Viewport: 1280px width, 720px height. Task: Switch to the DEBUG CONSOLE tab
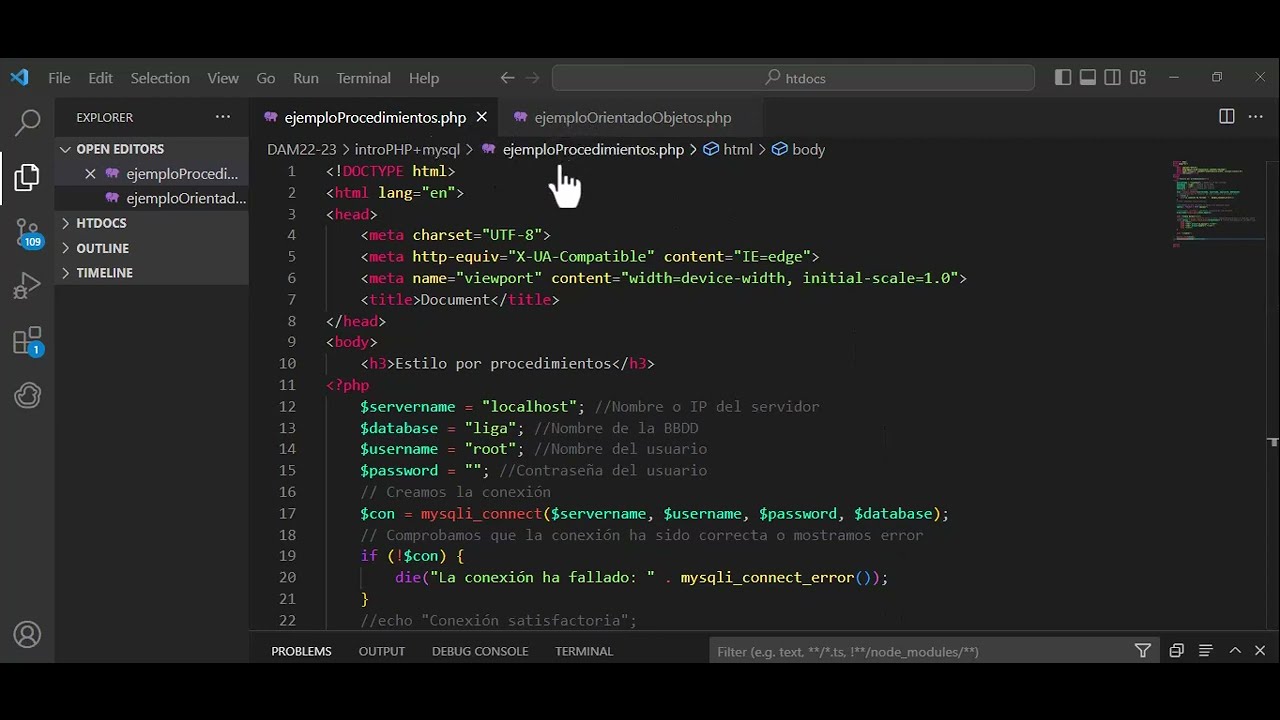click(x=480, y=651)
